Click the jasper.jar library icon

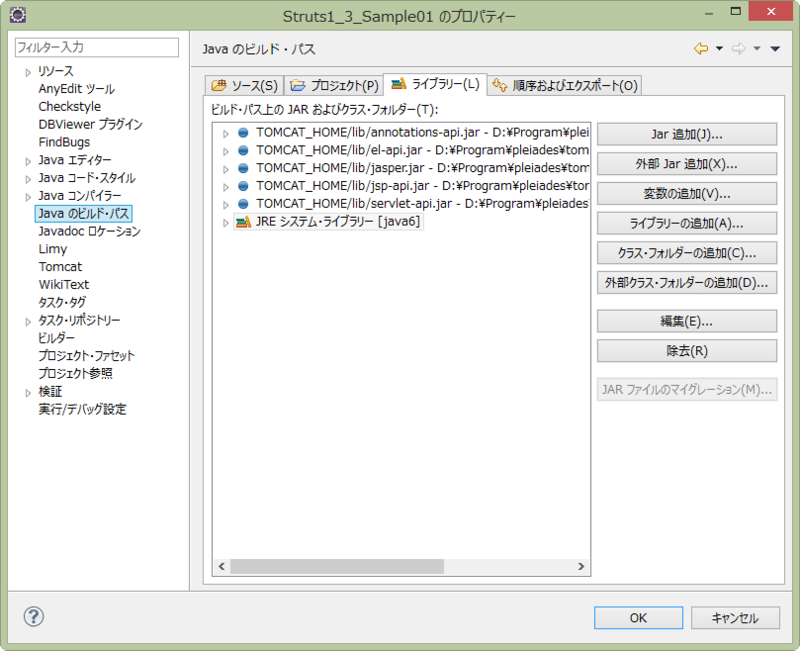243,168
